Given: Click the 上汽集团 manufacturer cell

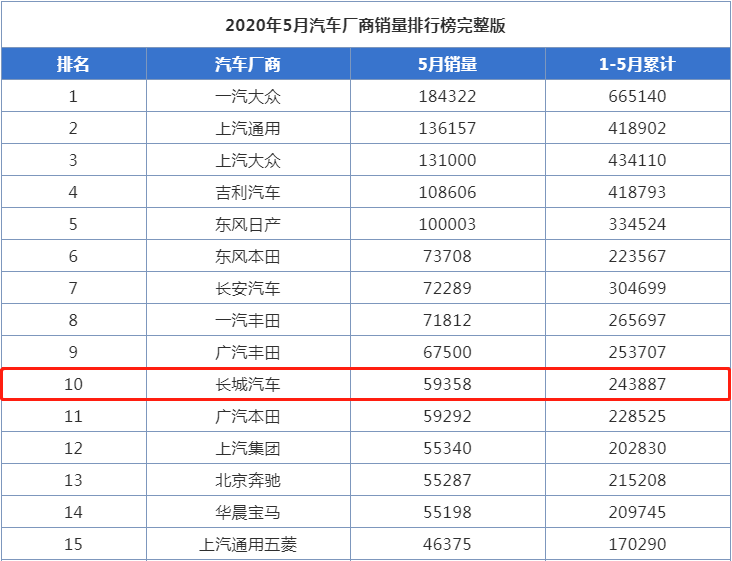Looking at the screenshot, I should 248,449.
